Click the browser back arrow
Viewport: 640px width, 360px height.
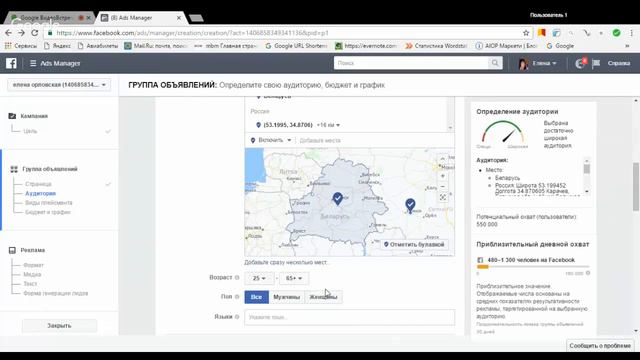pyautogui.click(x=8, y=33)
